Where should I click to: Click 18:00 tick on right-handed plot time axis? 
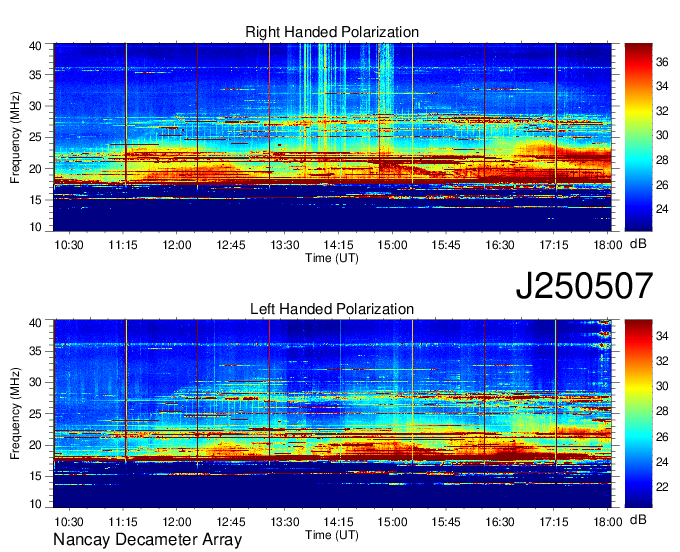point(608,245)
